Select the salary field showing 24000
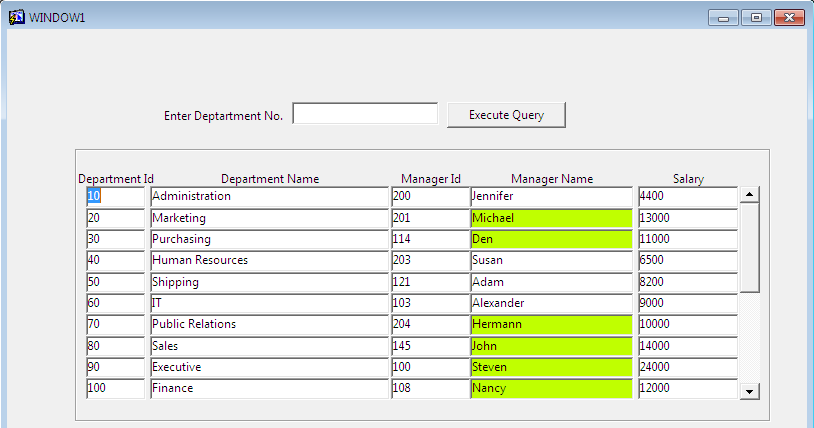This screenshot has width=814, height=428. point(687,367)
